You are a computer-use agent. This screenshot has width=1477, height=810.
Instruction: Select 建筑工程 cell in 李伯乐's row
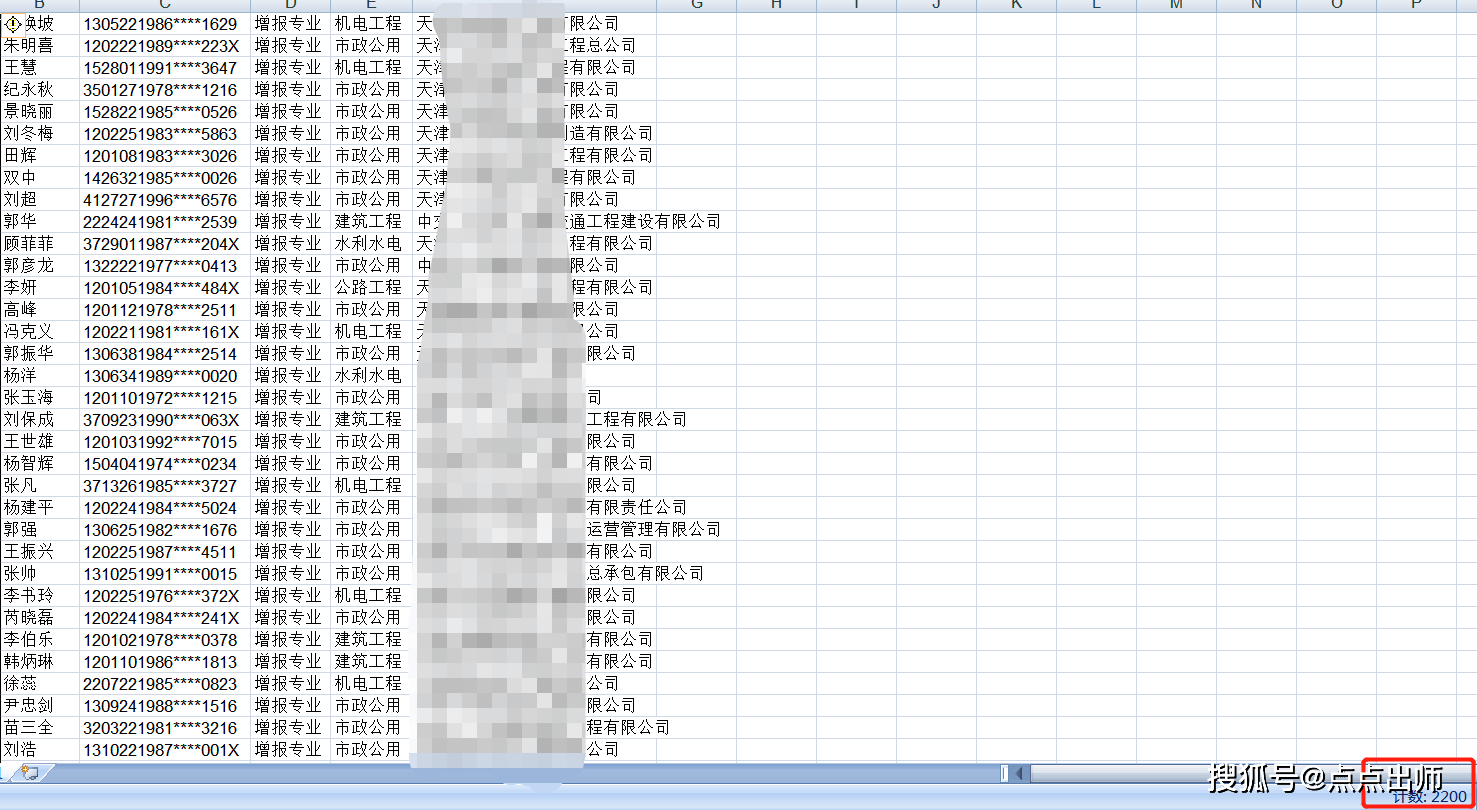(x=371, y=639)
